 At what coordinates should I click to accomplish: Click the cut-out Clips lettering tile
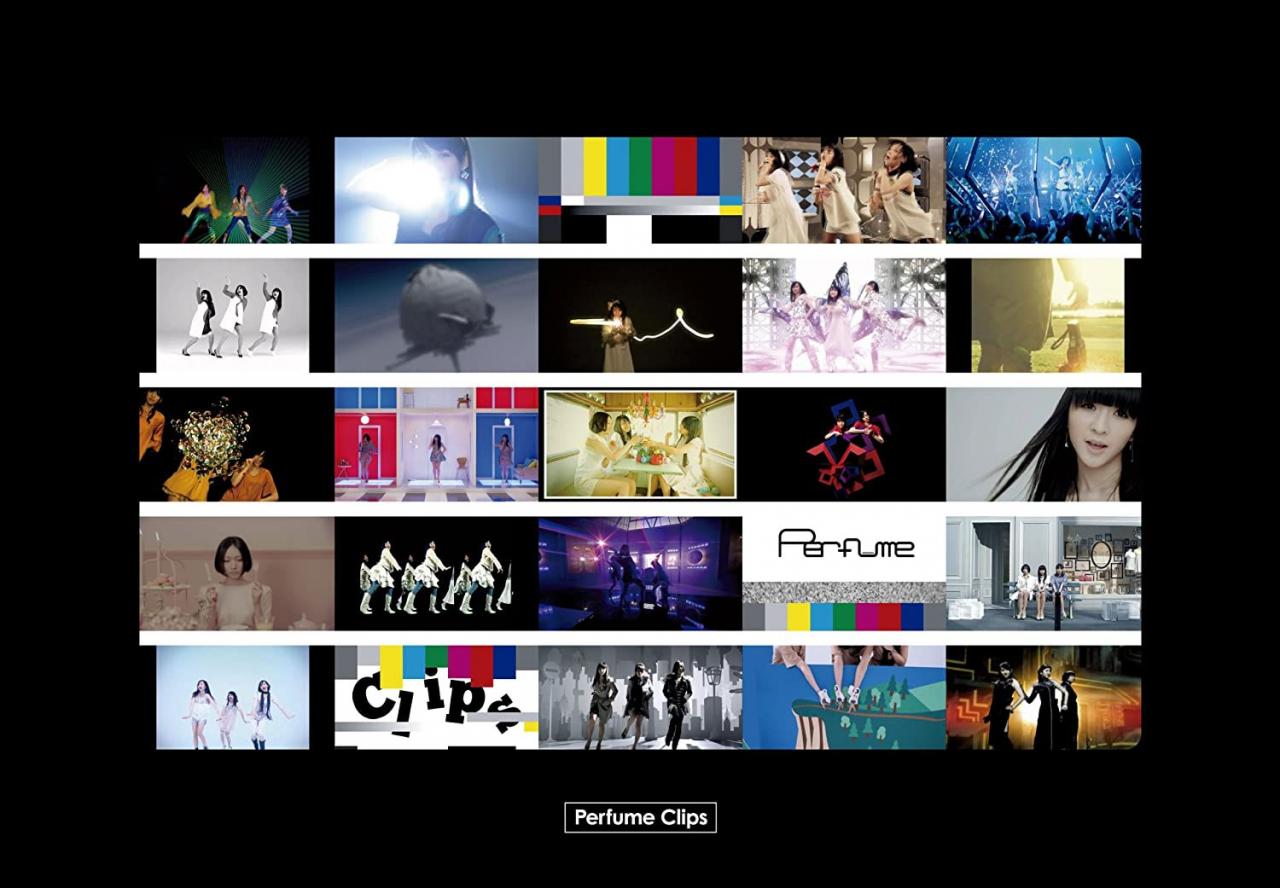click(x=436, y=697)
